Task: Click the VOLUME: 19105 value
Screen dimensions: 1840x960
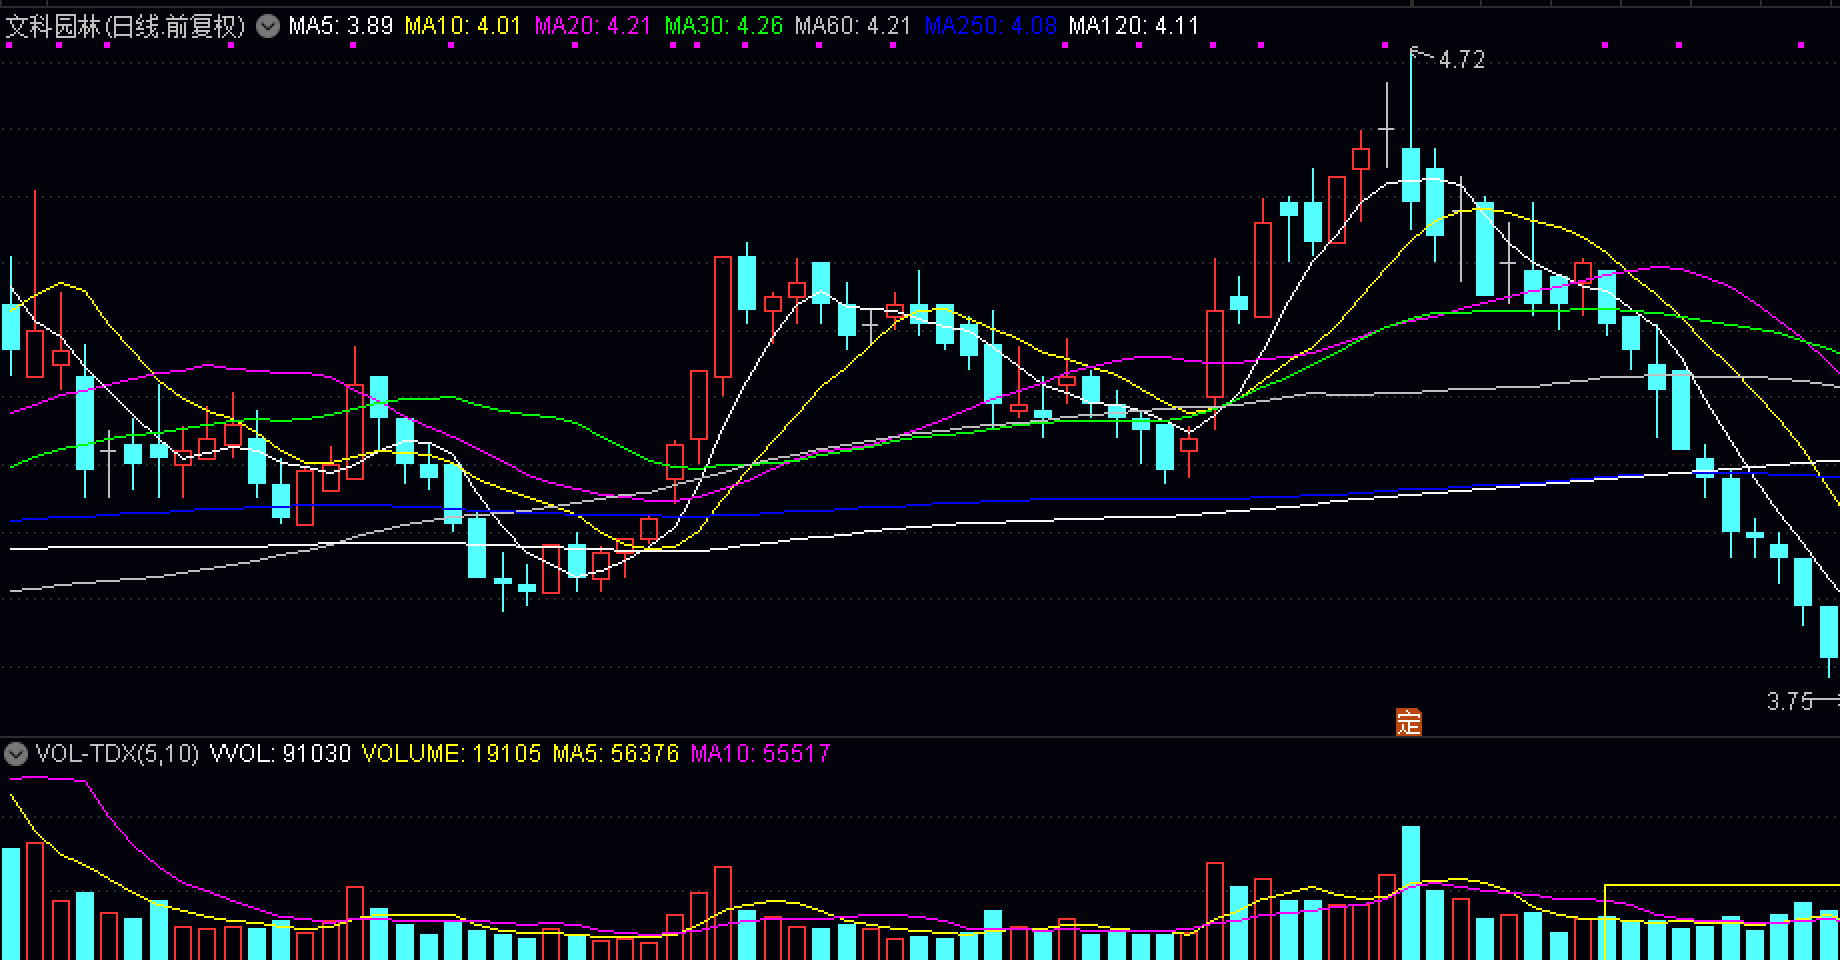Action: [451, 753]
